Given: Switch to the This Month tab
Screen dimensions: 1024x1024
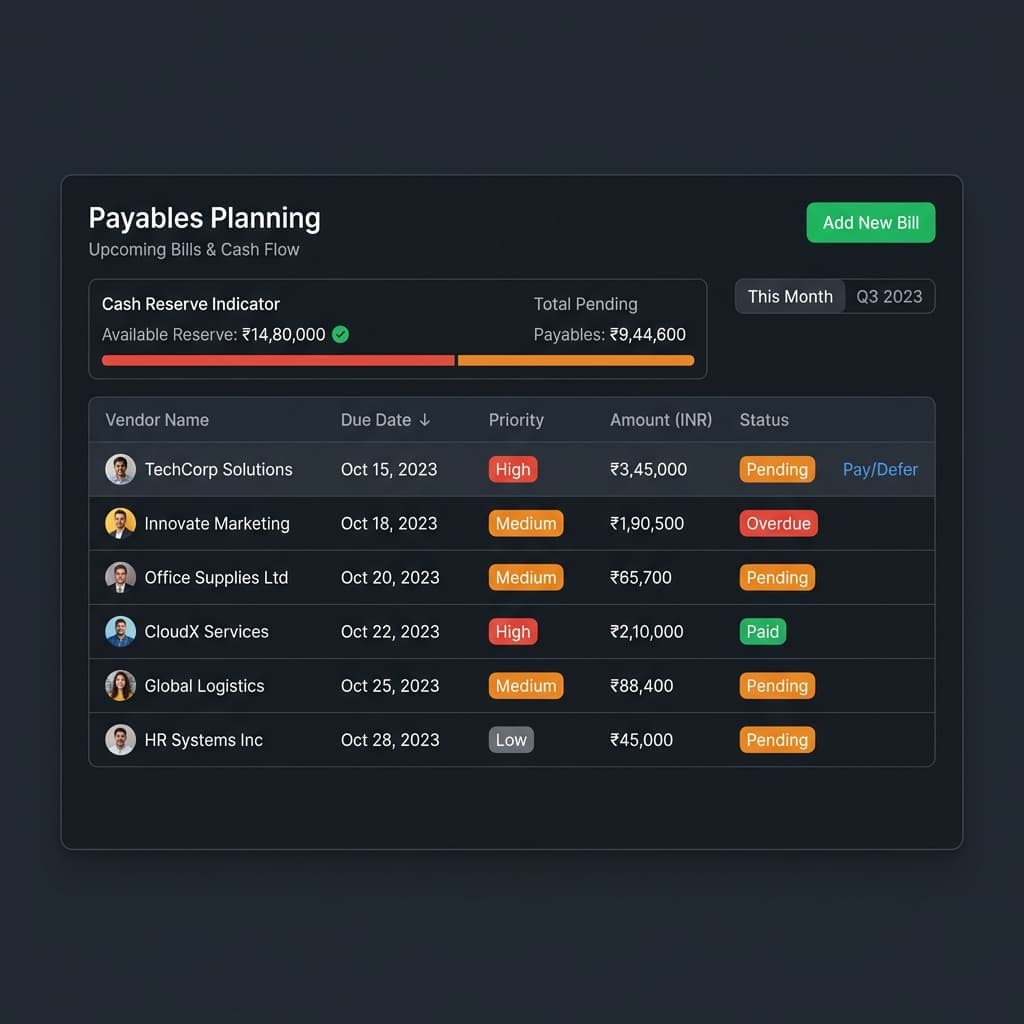Looking at the screenshot, I should (790, 296).
